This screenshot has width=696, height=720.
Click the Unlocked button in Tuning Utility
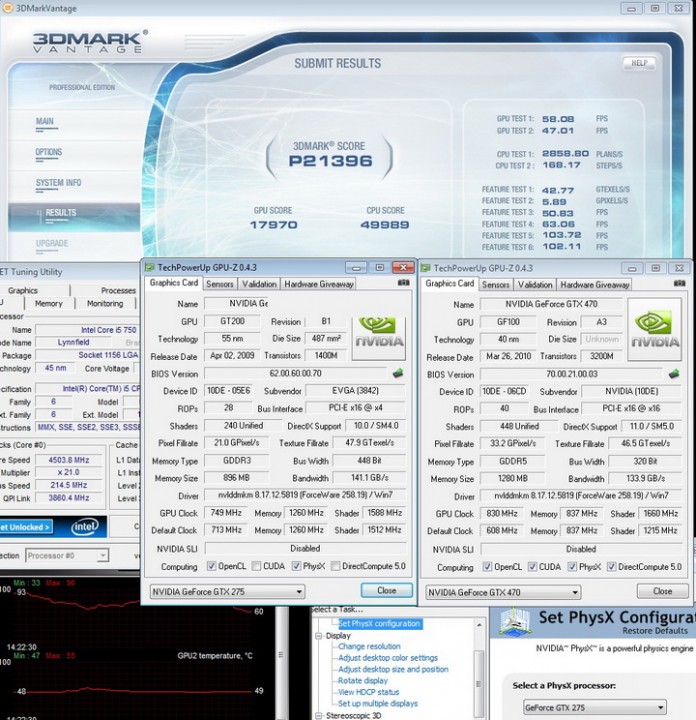26,527
